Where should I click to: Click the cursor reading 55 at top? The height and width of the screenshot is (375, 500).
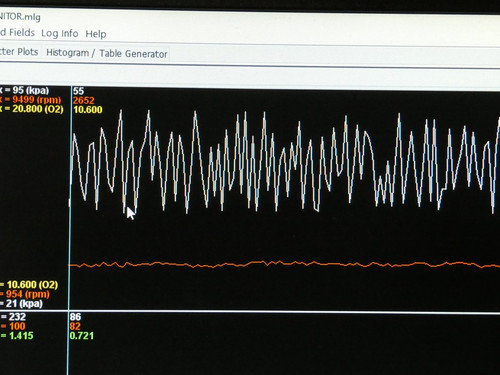click(78, 91)
